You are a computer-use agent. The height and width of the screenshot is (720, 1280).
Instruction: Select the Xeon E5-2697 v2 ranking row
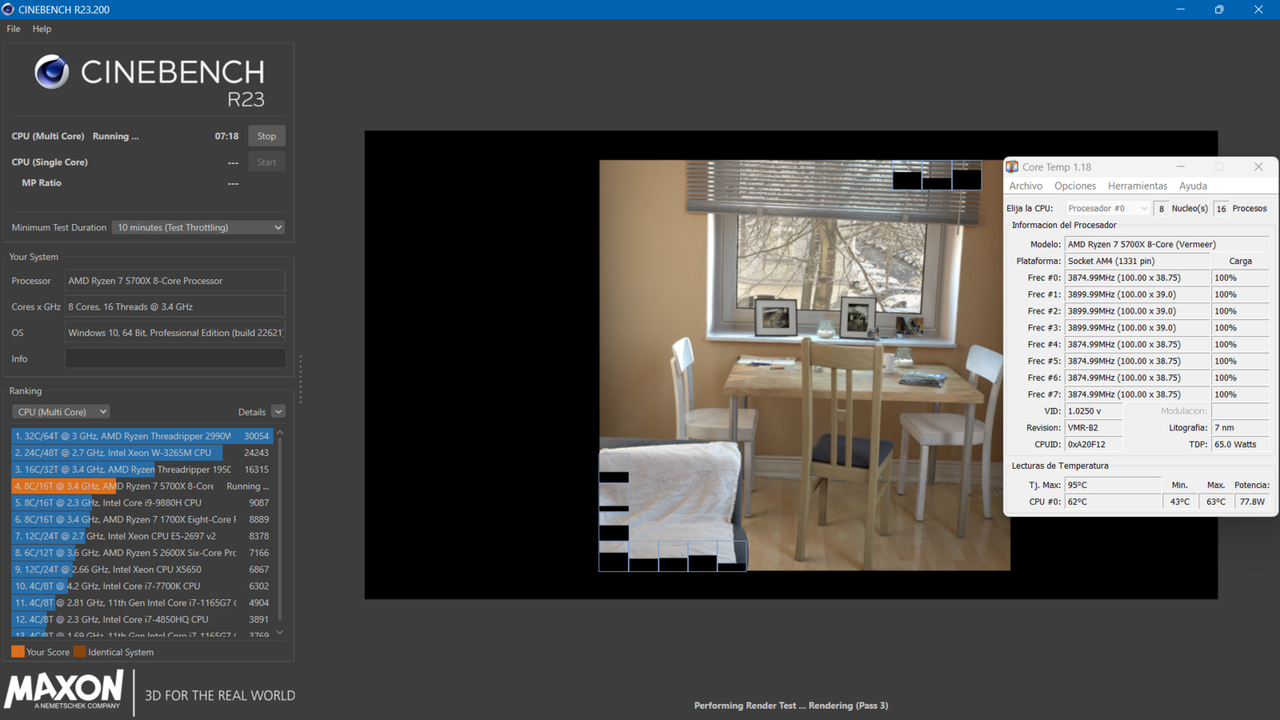[141, 536]
